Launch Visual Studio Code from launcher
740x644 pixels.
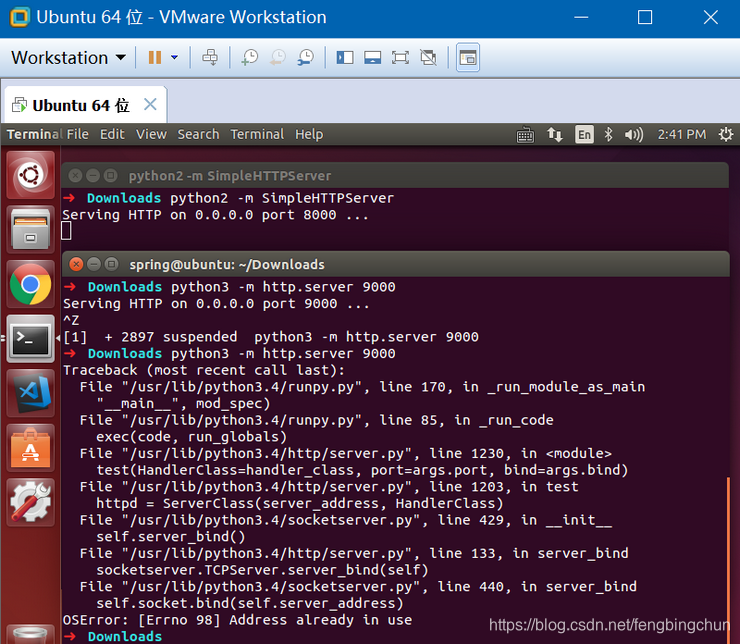[x=31, y=393]
